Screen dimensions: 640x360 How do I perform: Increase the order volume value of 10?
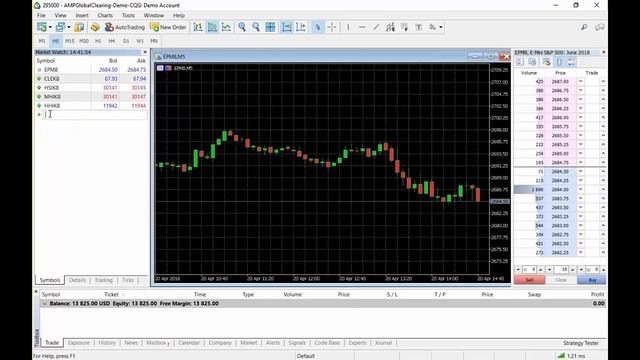[572, 269]
